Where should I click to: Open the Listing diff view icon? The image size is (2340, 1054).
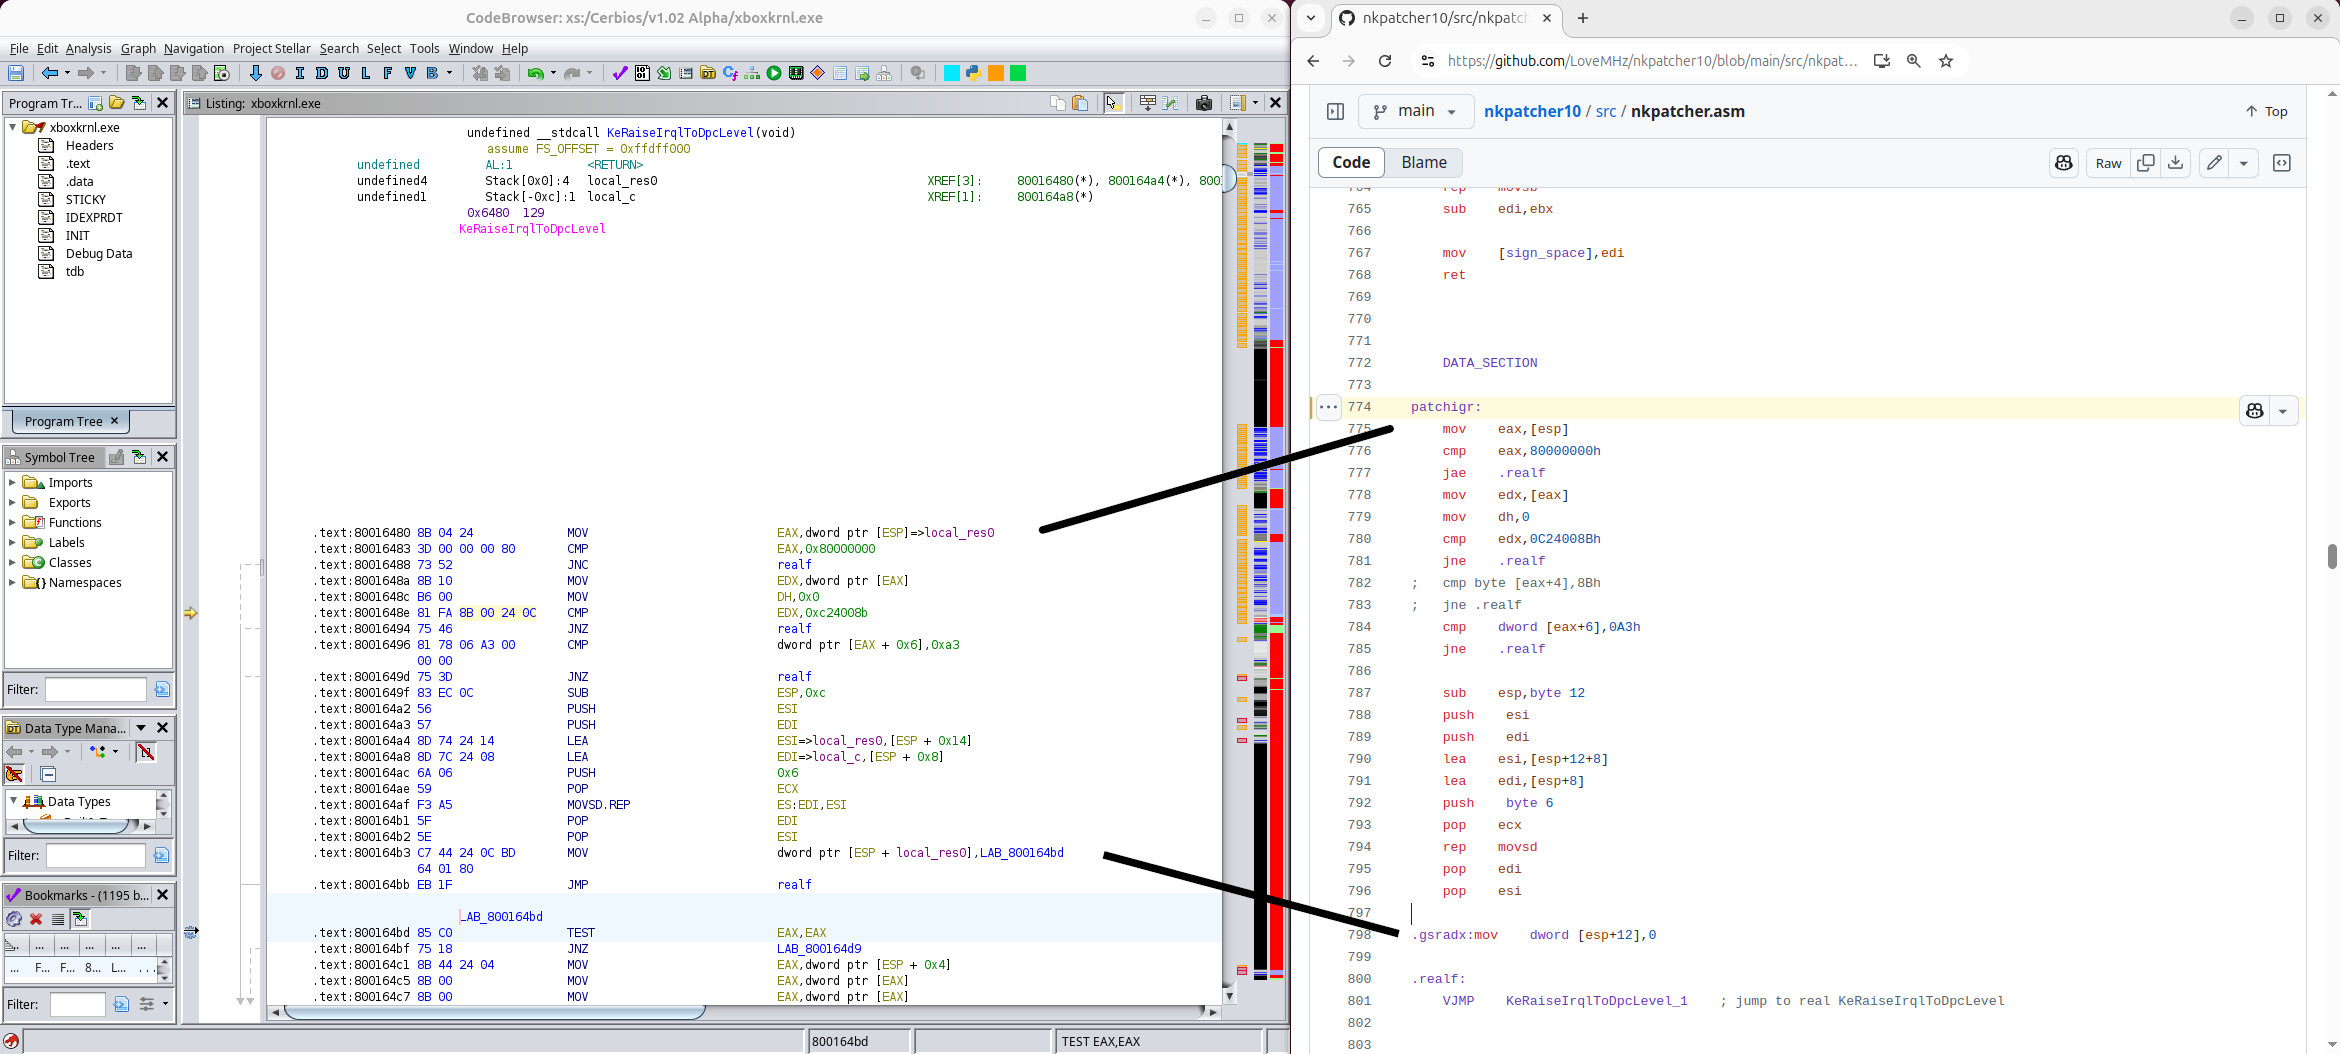coord(1170,103)
